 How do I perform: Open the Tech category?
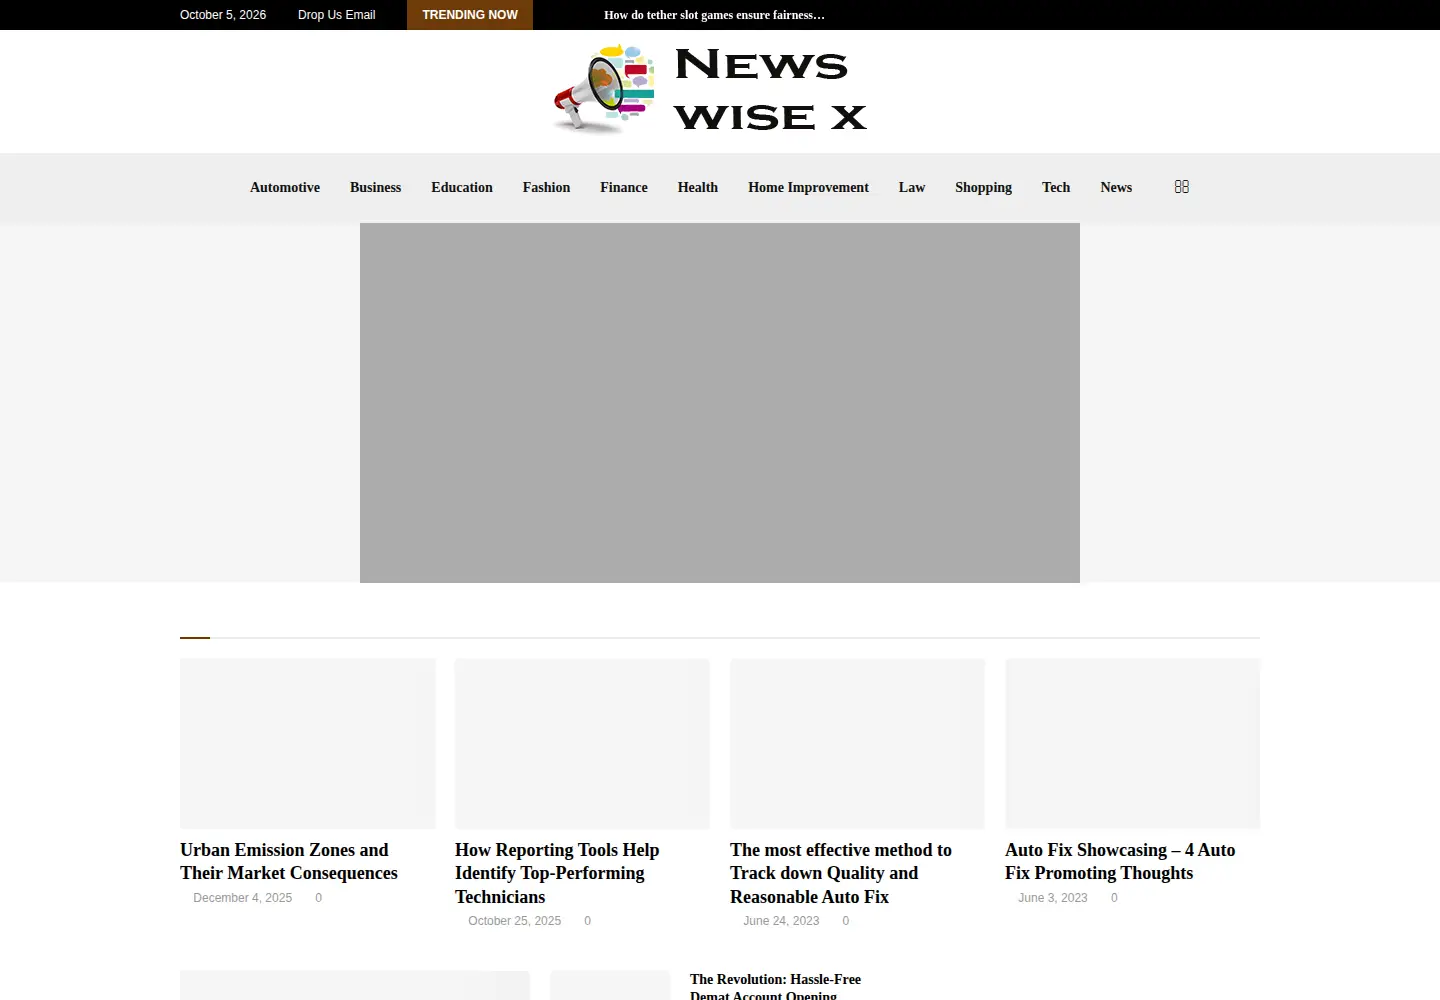(x=1056, y=187)
